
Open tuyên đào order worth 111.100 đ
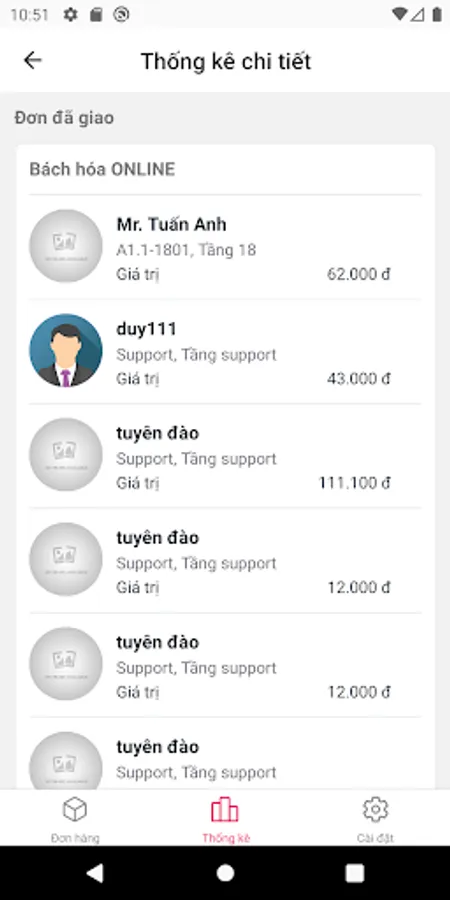click(x=225, y=456)
